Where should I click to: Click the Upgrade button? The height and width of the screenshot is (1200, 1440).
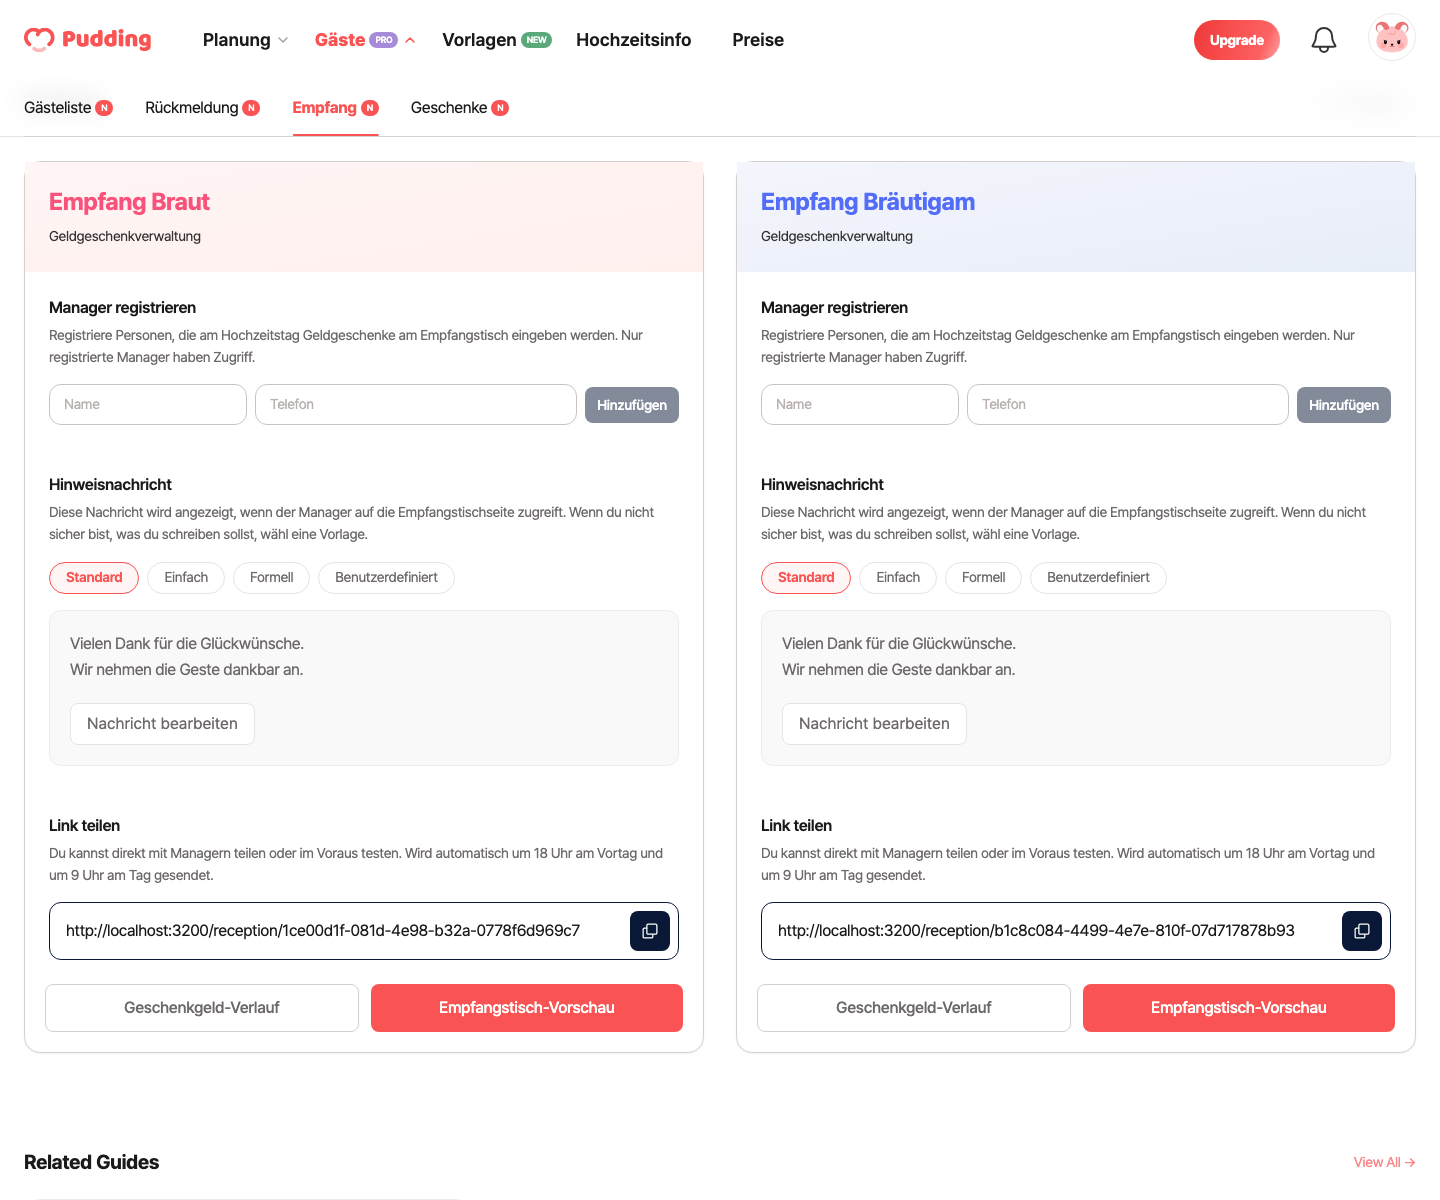coord(1237,40)
